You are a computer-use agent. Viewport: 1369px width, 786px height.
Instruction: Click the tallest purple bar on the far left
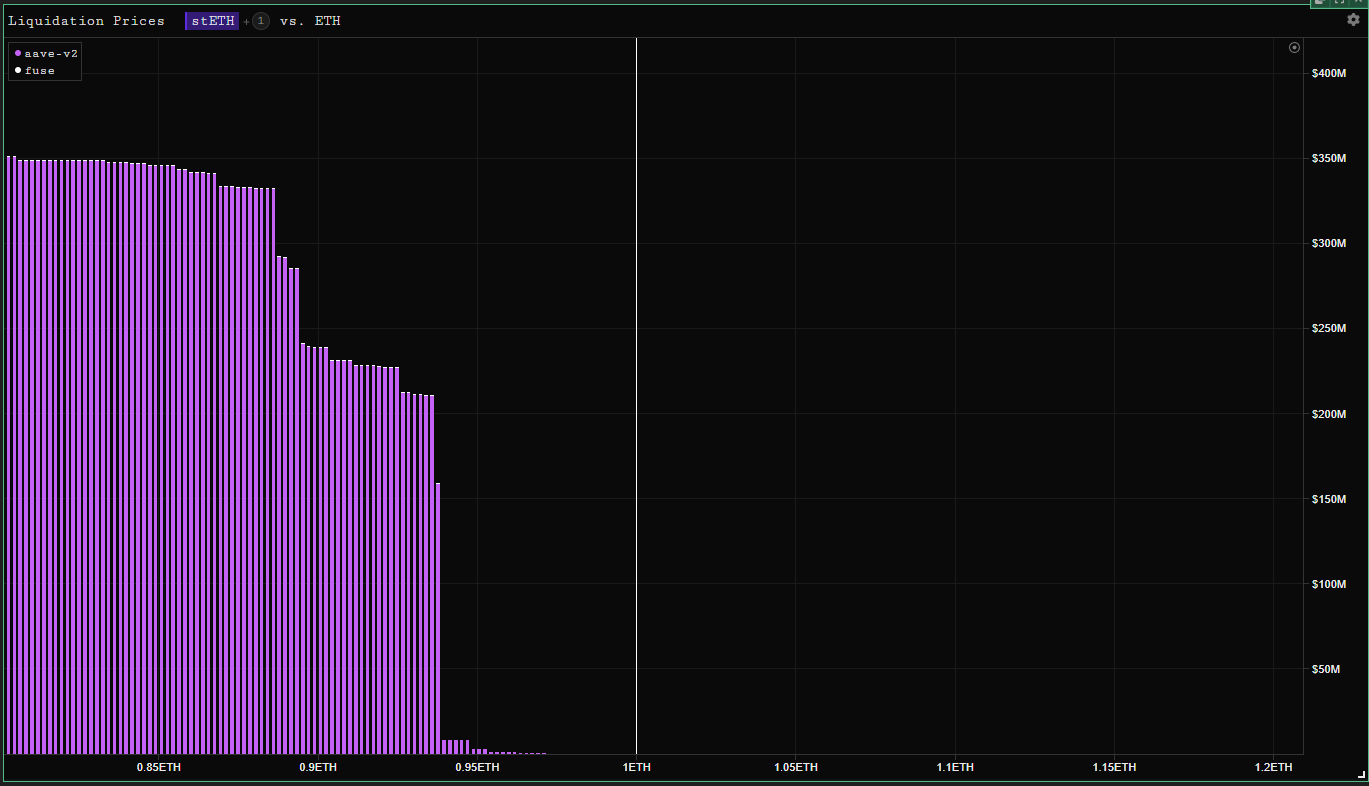tap(8, 454)
